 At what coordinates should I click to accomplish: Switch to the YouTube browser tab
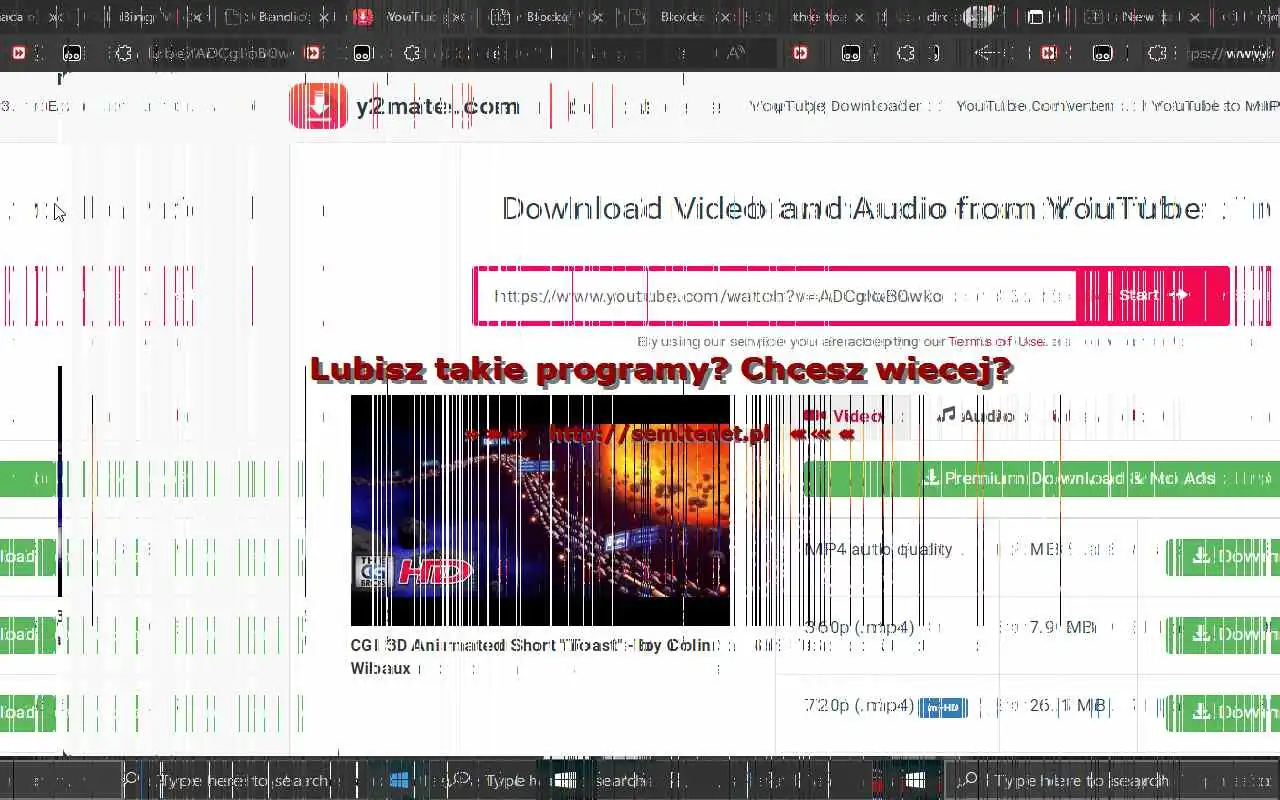pyautogui.click(x=410, y=17)
